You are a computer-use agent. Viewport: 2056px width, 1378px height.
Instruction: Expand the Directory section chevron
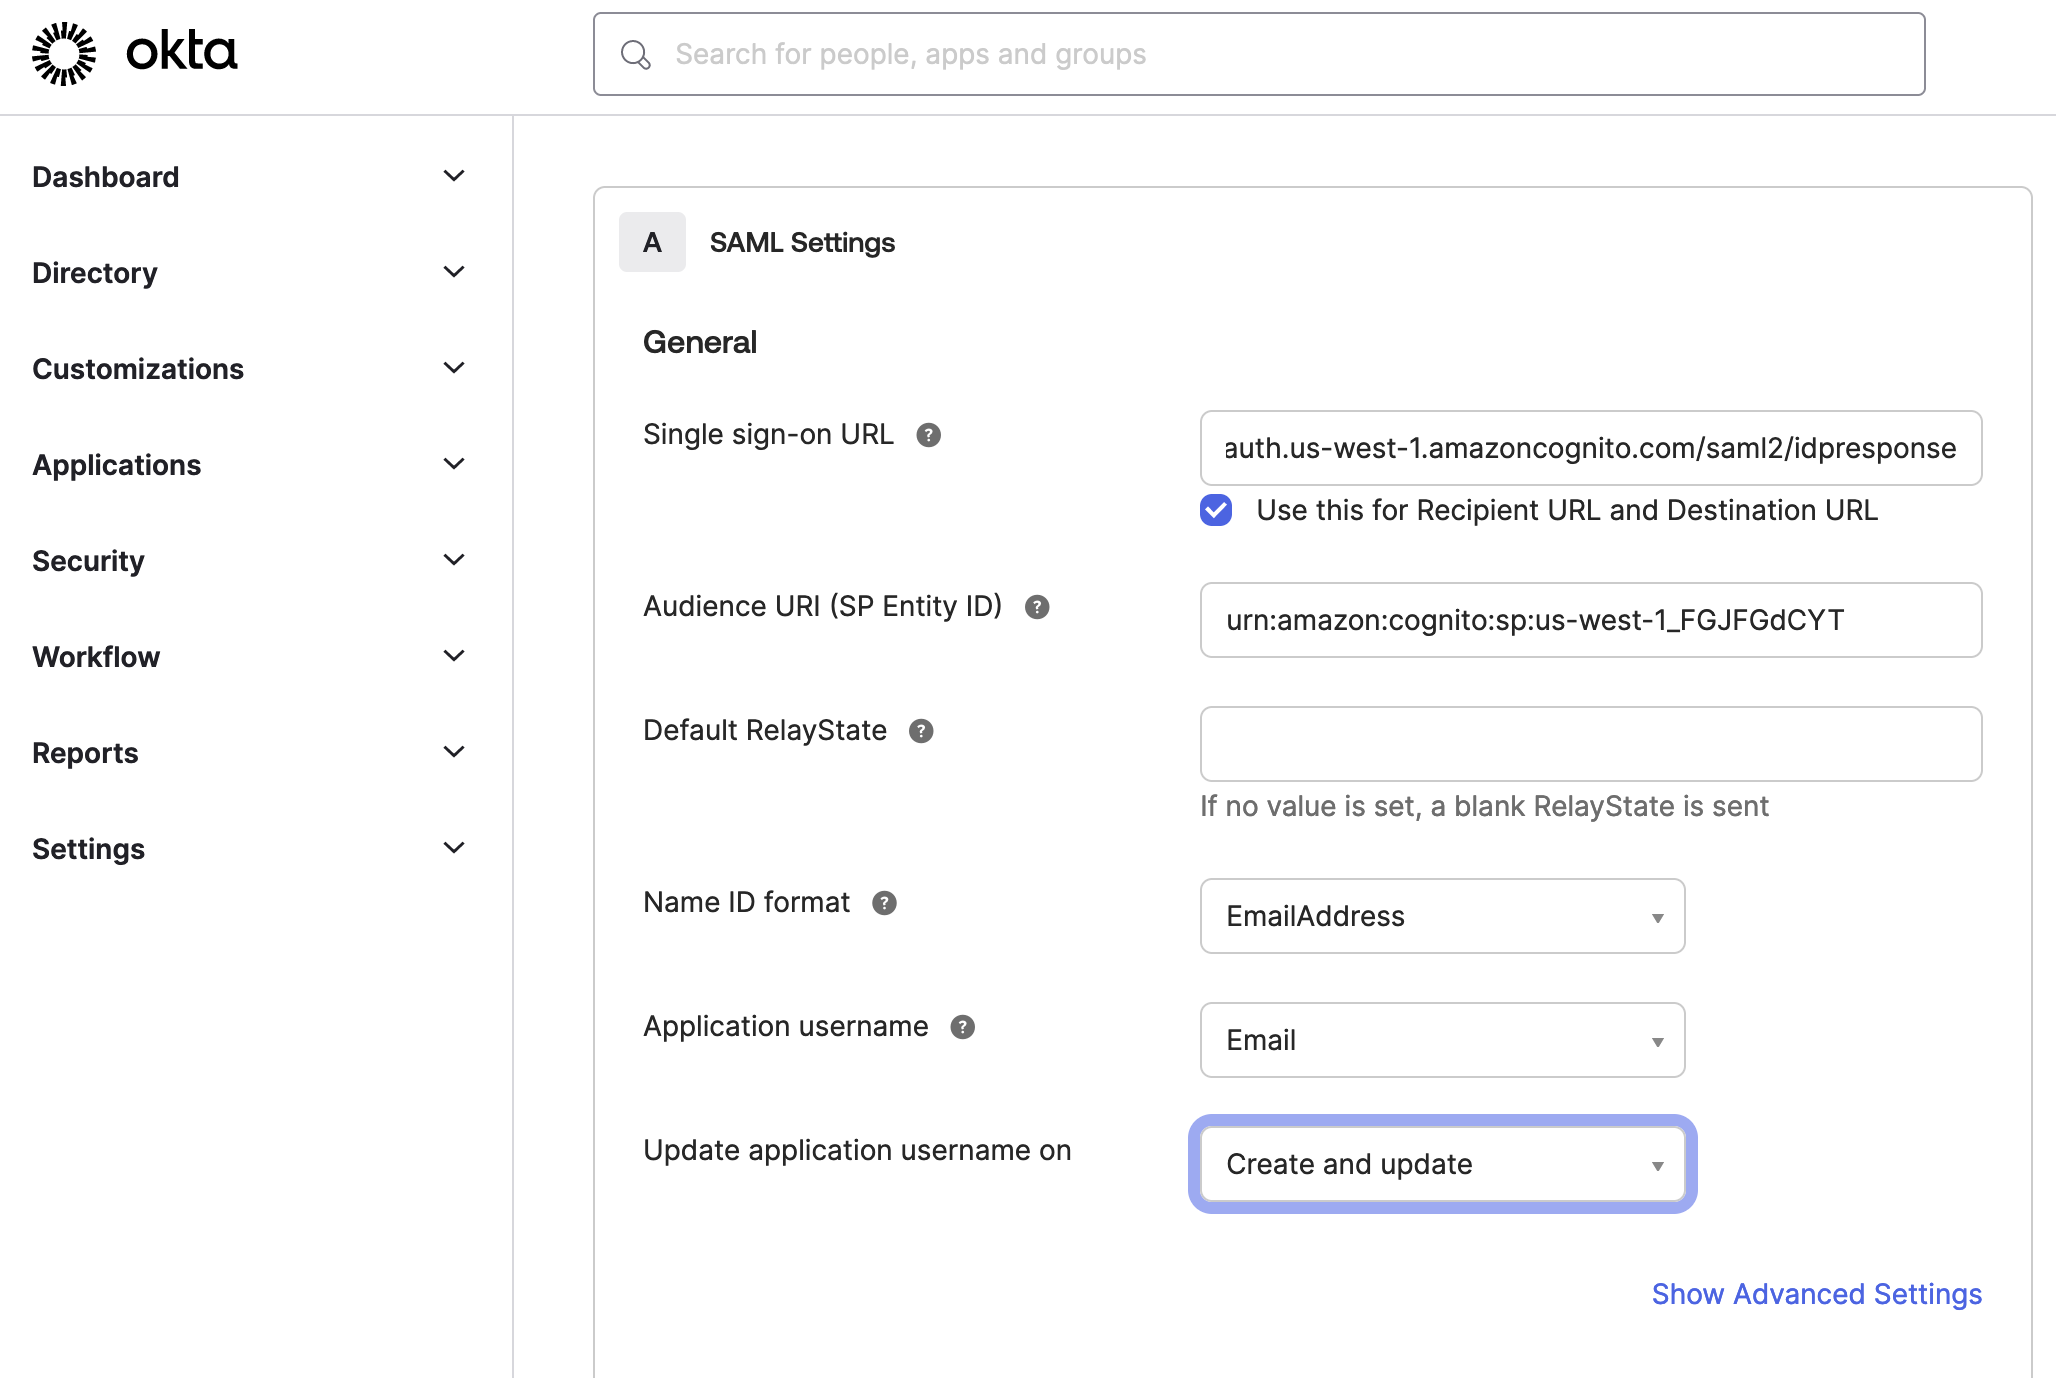[x=454, y=272]
